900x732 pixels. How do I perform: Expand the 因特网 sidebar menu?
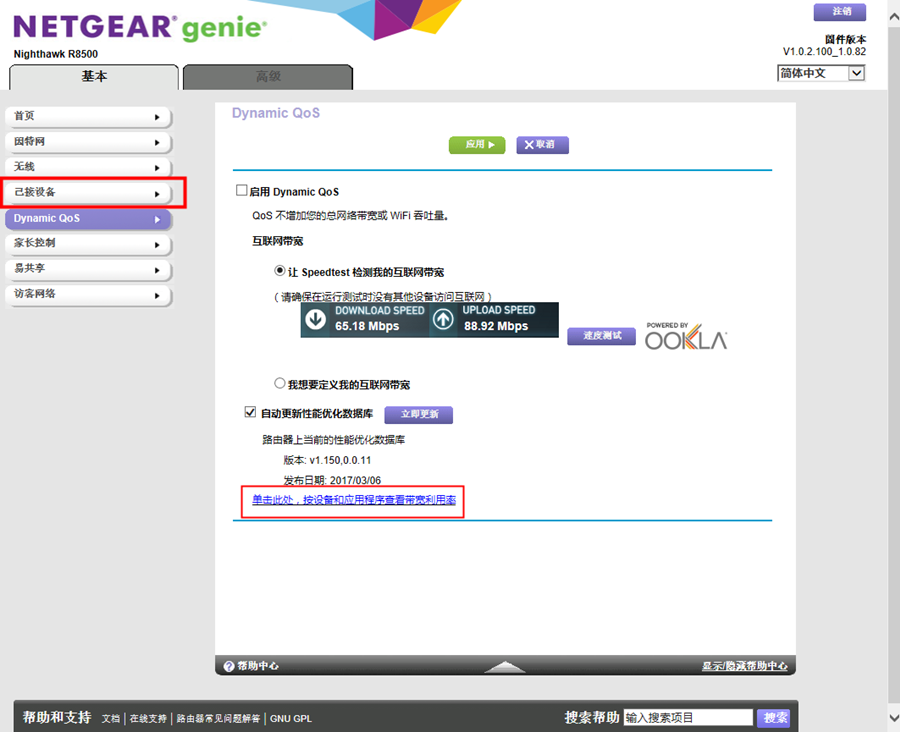pos(90,142)
